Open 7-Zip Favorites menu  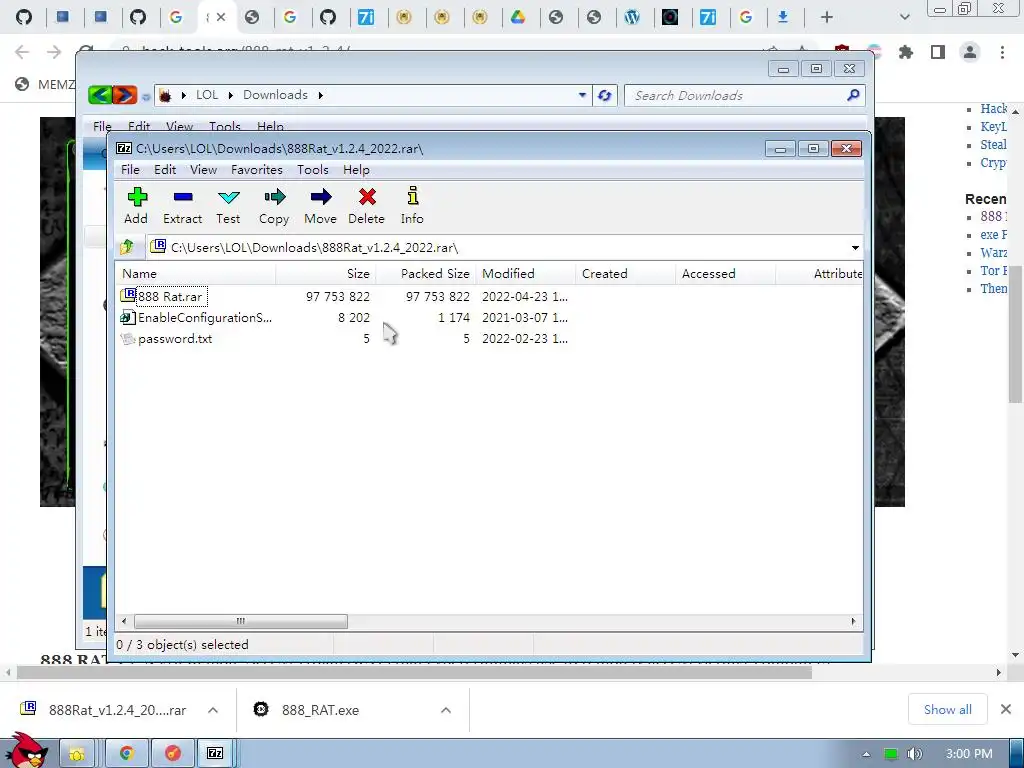point(257,170)
